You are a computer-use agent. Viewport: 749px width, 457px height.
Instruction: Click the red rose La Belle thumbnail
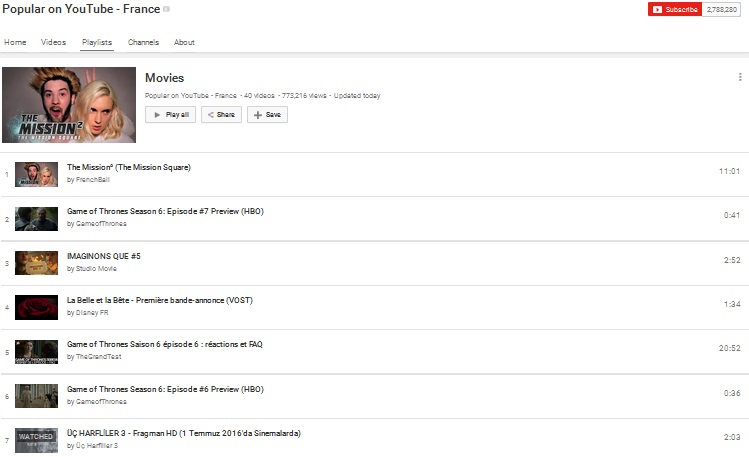(36, 308)
